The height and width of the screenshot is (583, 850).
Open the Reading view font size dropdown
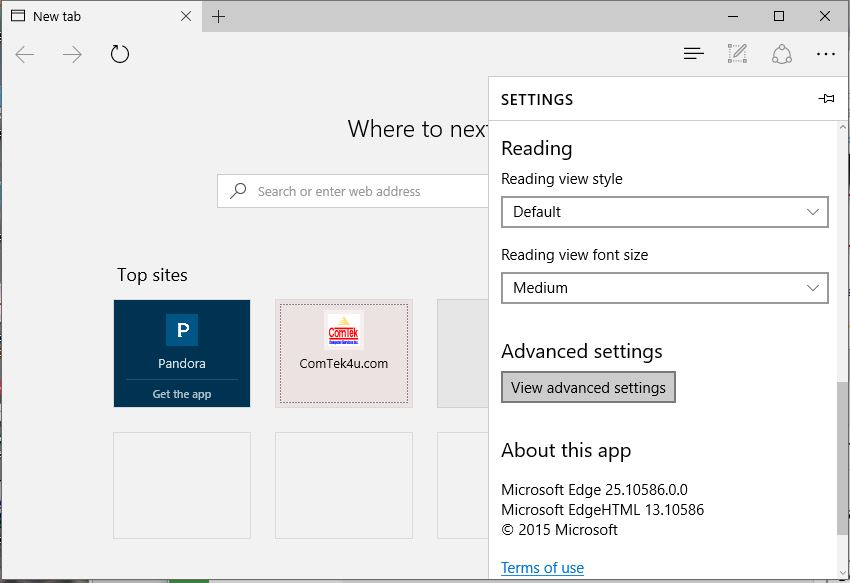pos(665,288)
